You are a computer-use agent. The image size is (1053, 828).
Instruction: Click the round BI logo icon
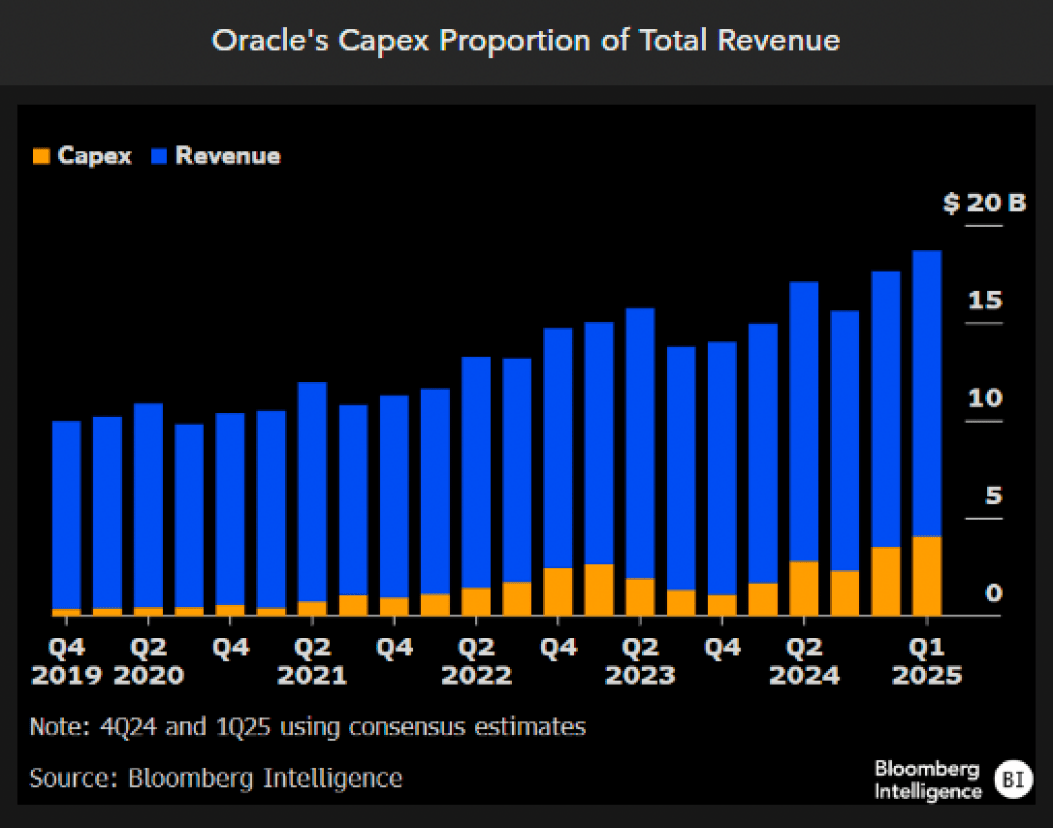pos(1013,780)
